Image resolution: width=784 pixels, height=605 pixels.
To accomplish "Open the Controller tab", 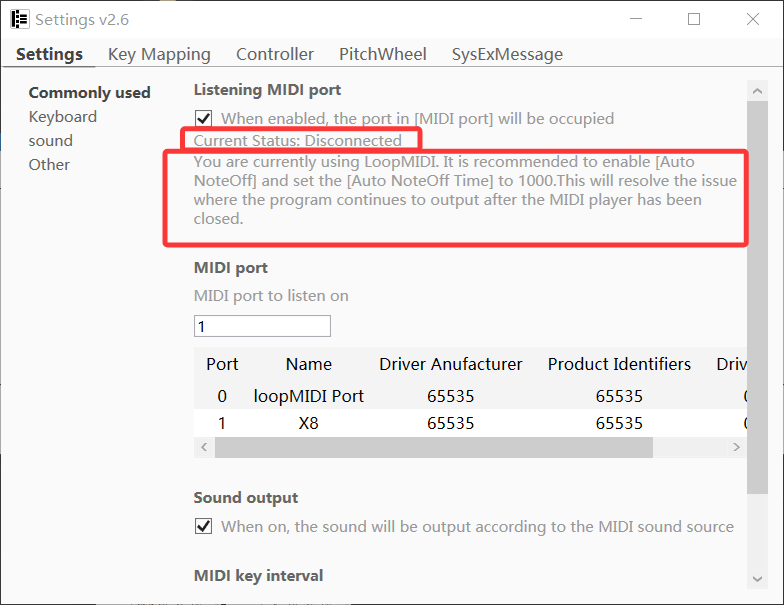I will pyautogui.click(x=275, y=54).
